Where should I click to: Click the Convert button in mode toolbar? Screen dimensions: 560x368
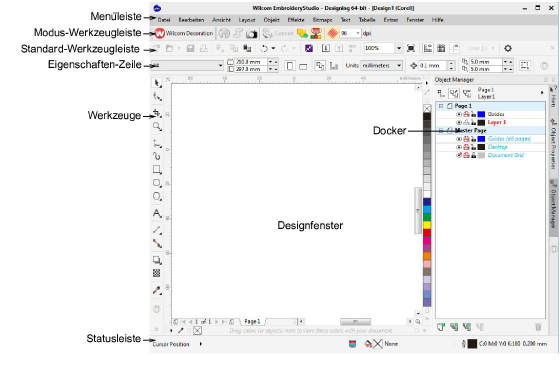point(278,34)
